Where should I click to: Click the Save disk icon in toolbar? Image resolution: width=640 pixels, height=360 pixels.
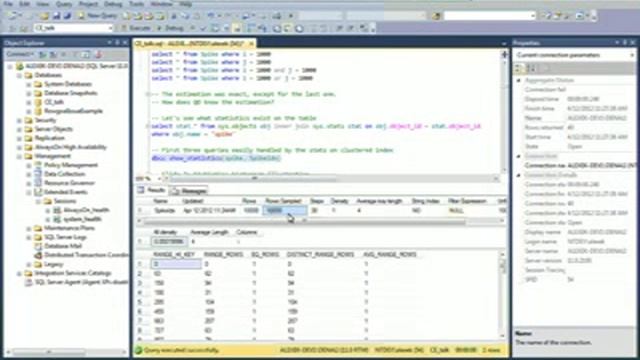pos(56,16)
